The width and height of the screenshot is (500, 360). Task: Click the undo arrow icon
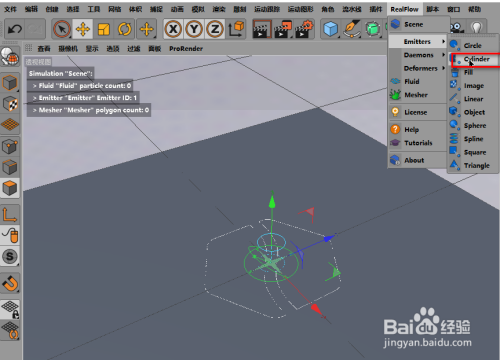15,29
